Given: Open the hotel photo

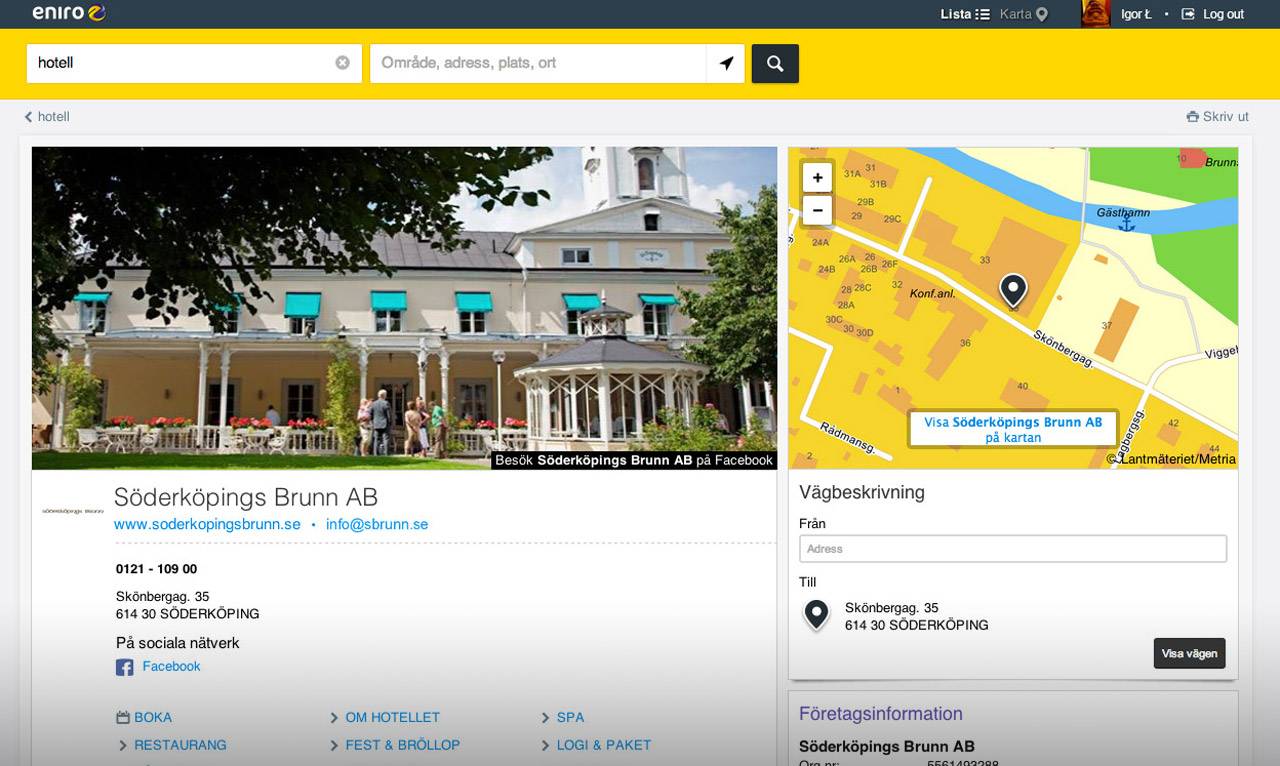Looking at the screenshot, I should pyautogui.click(x=404, y=308).
